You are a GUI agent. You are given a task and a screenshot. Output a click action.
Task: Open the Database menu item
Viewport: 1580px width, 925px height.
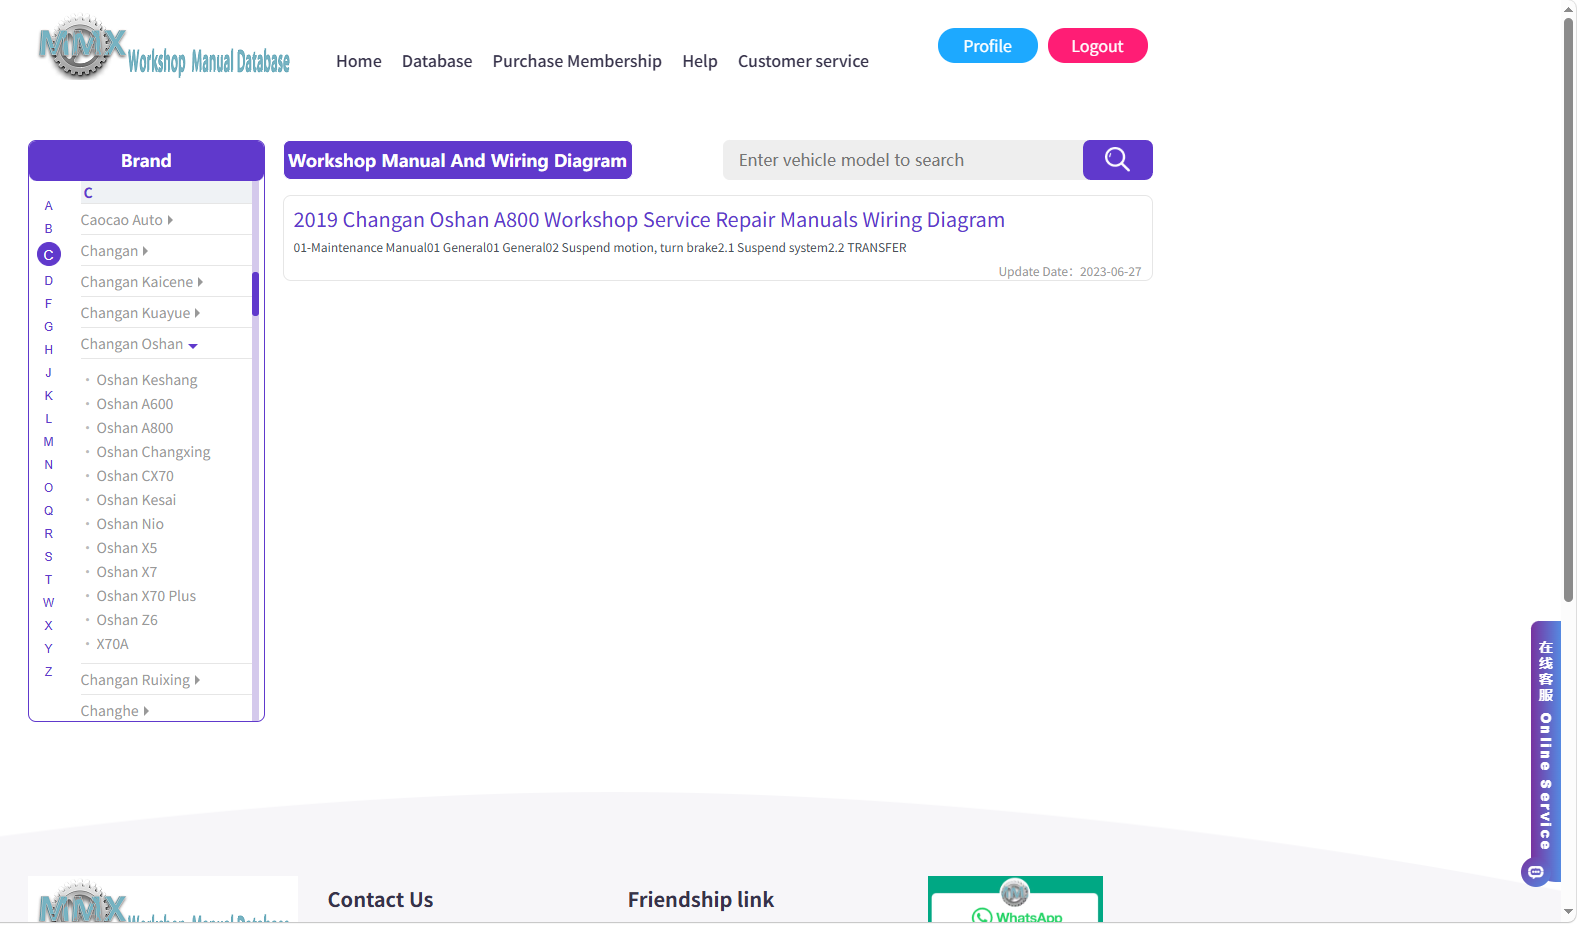(x=437, y=61)
